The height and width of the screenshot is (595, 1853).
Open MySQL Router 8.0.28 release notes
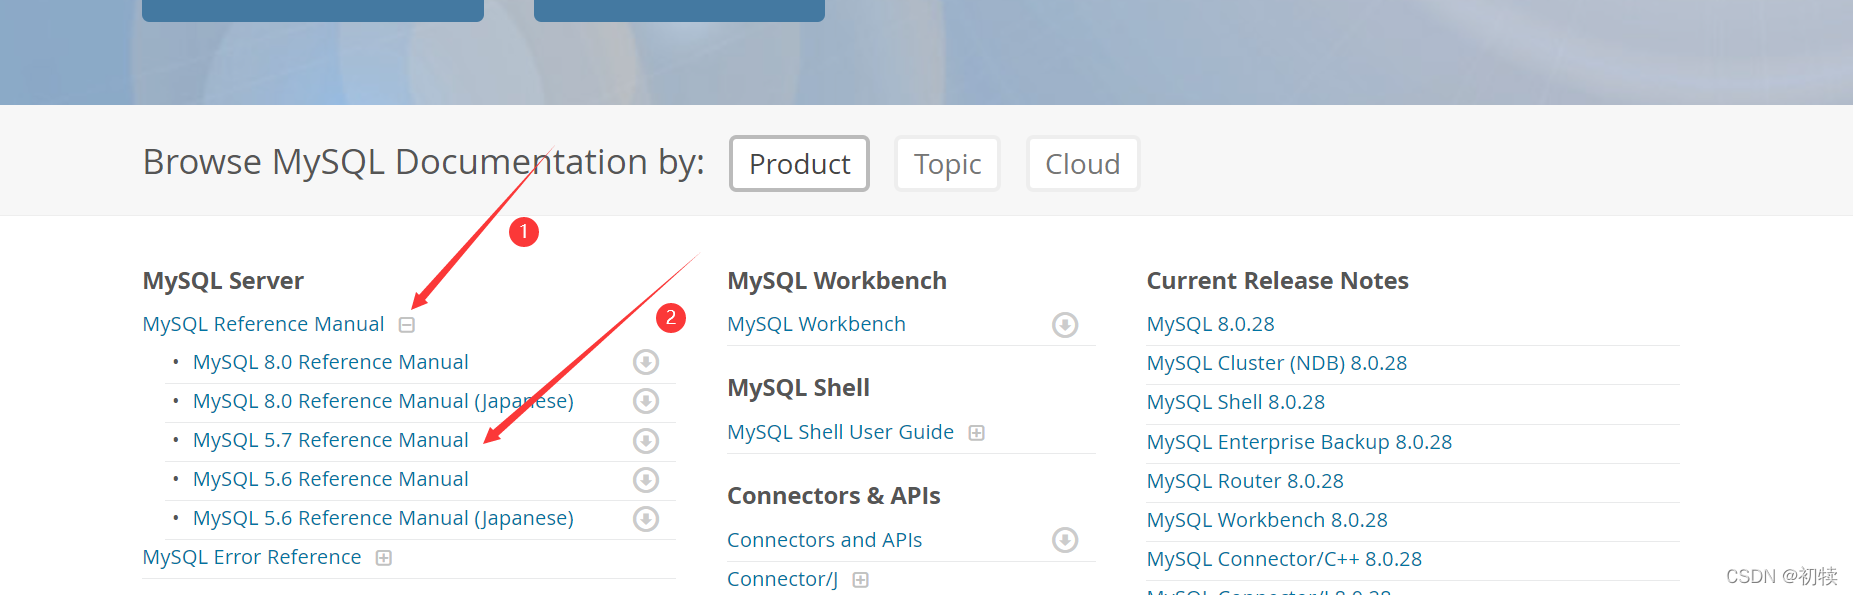click(1245, 481)
